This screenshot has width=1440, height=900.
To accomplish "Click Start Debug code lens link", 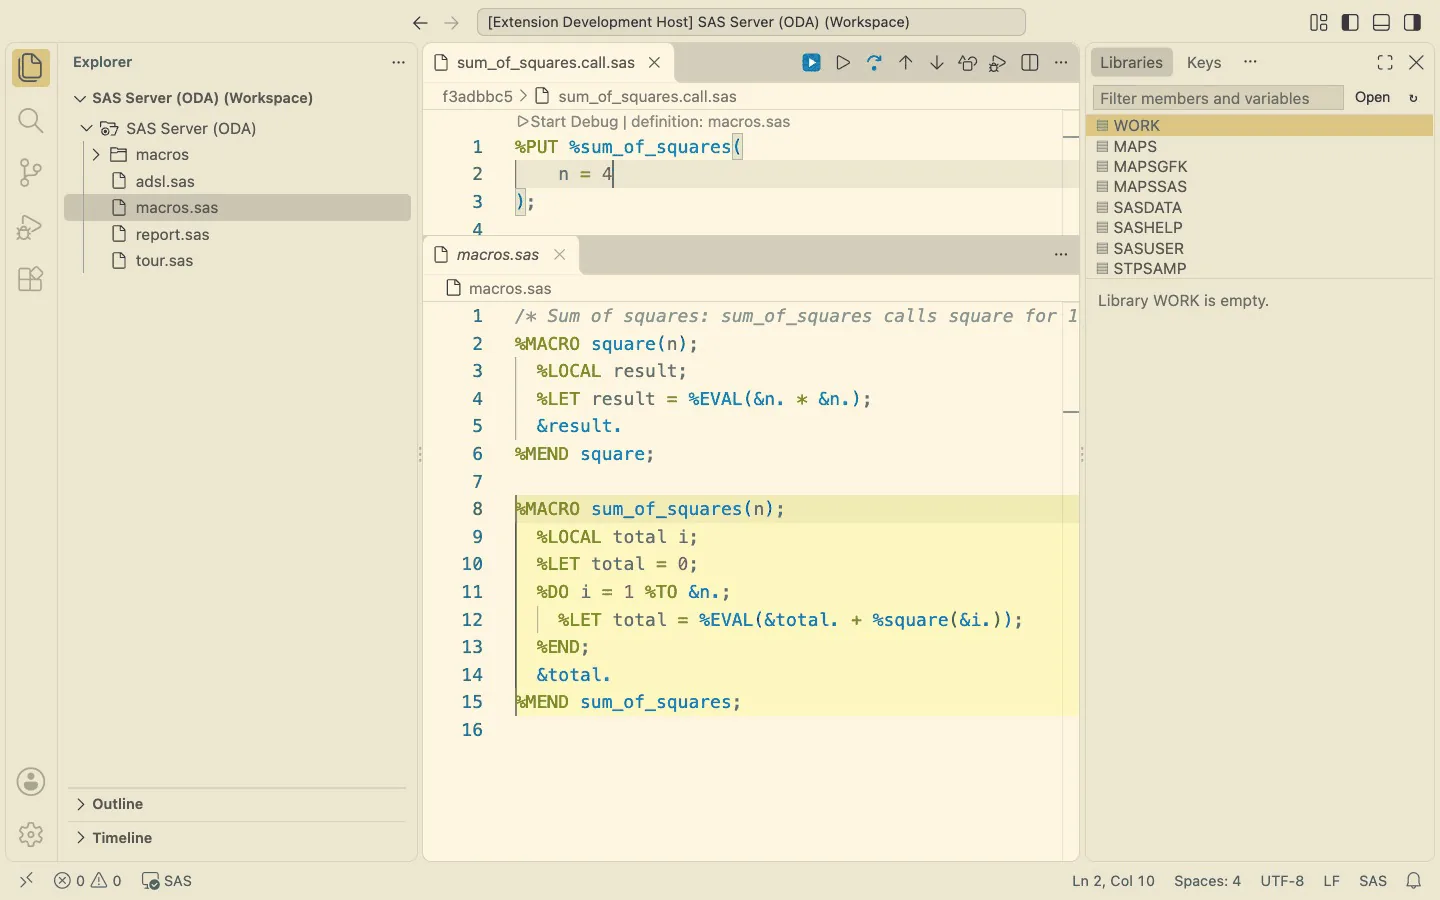I will tap(567, 122).
